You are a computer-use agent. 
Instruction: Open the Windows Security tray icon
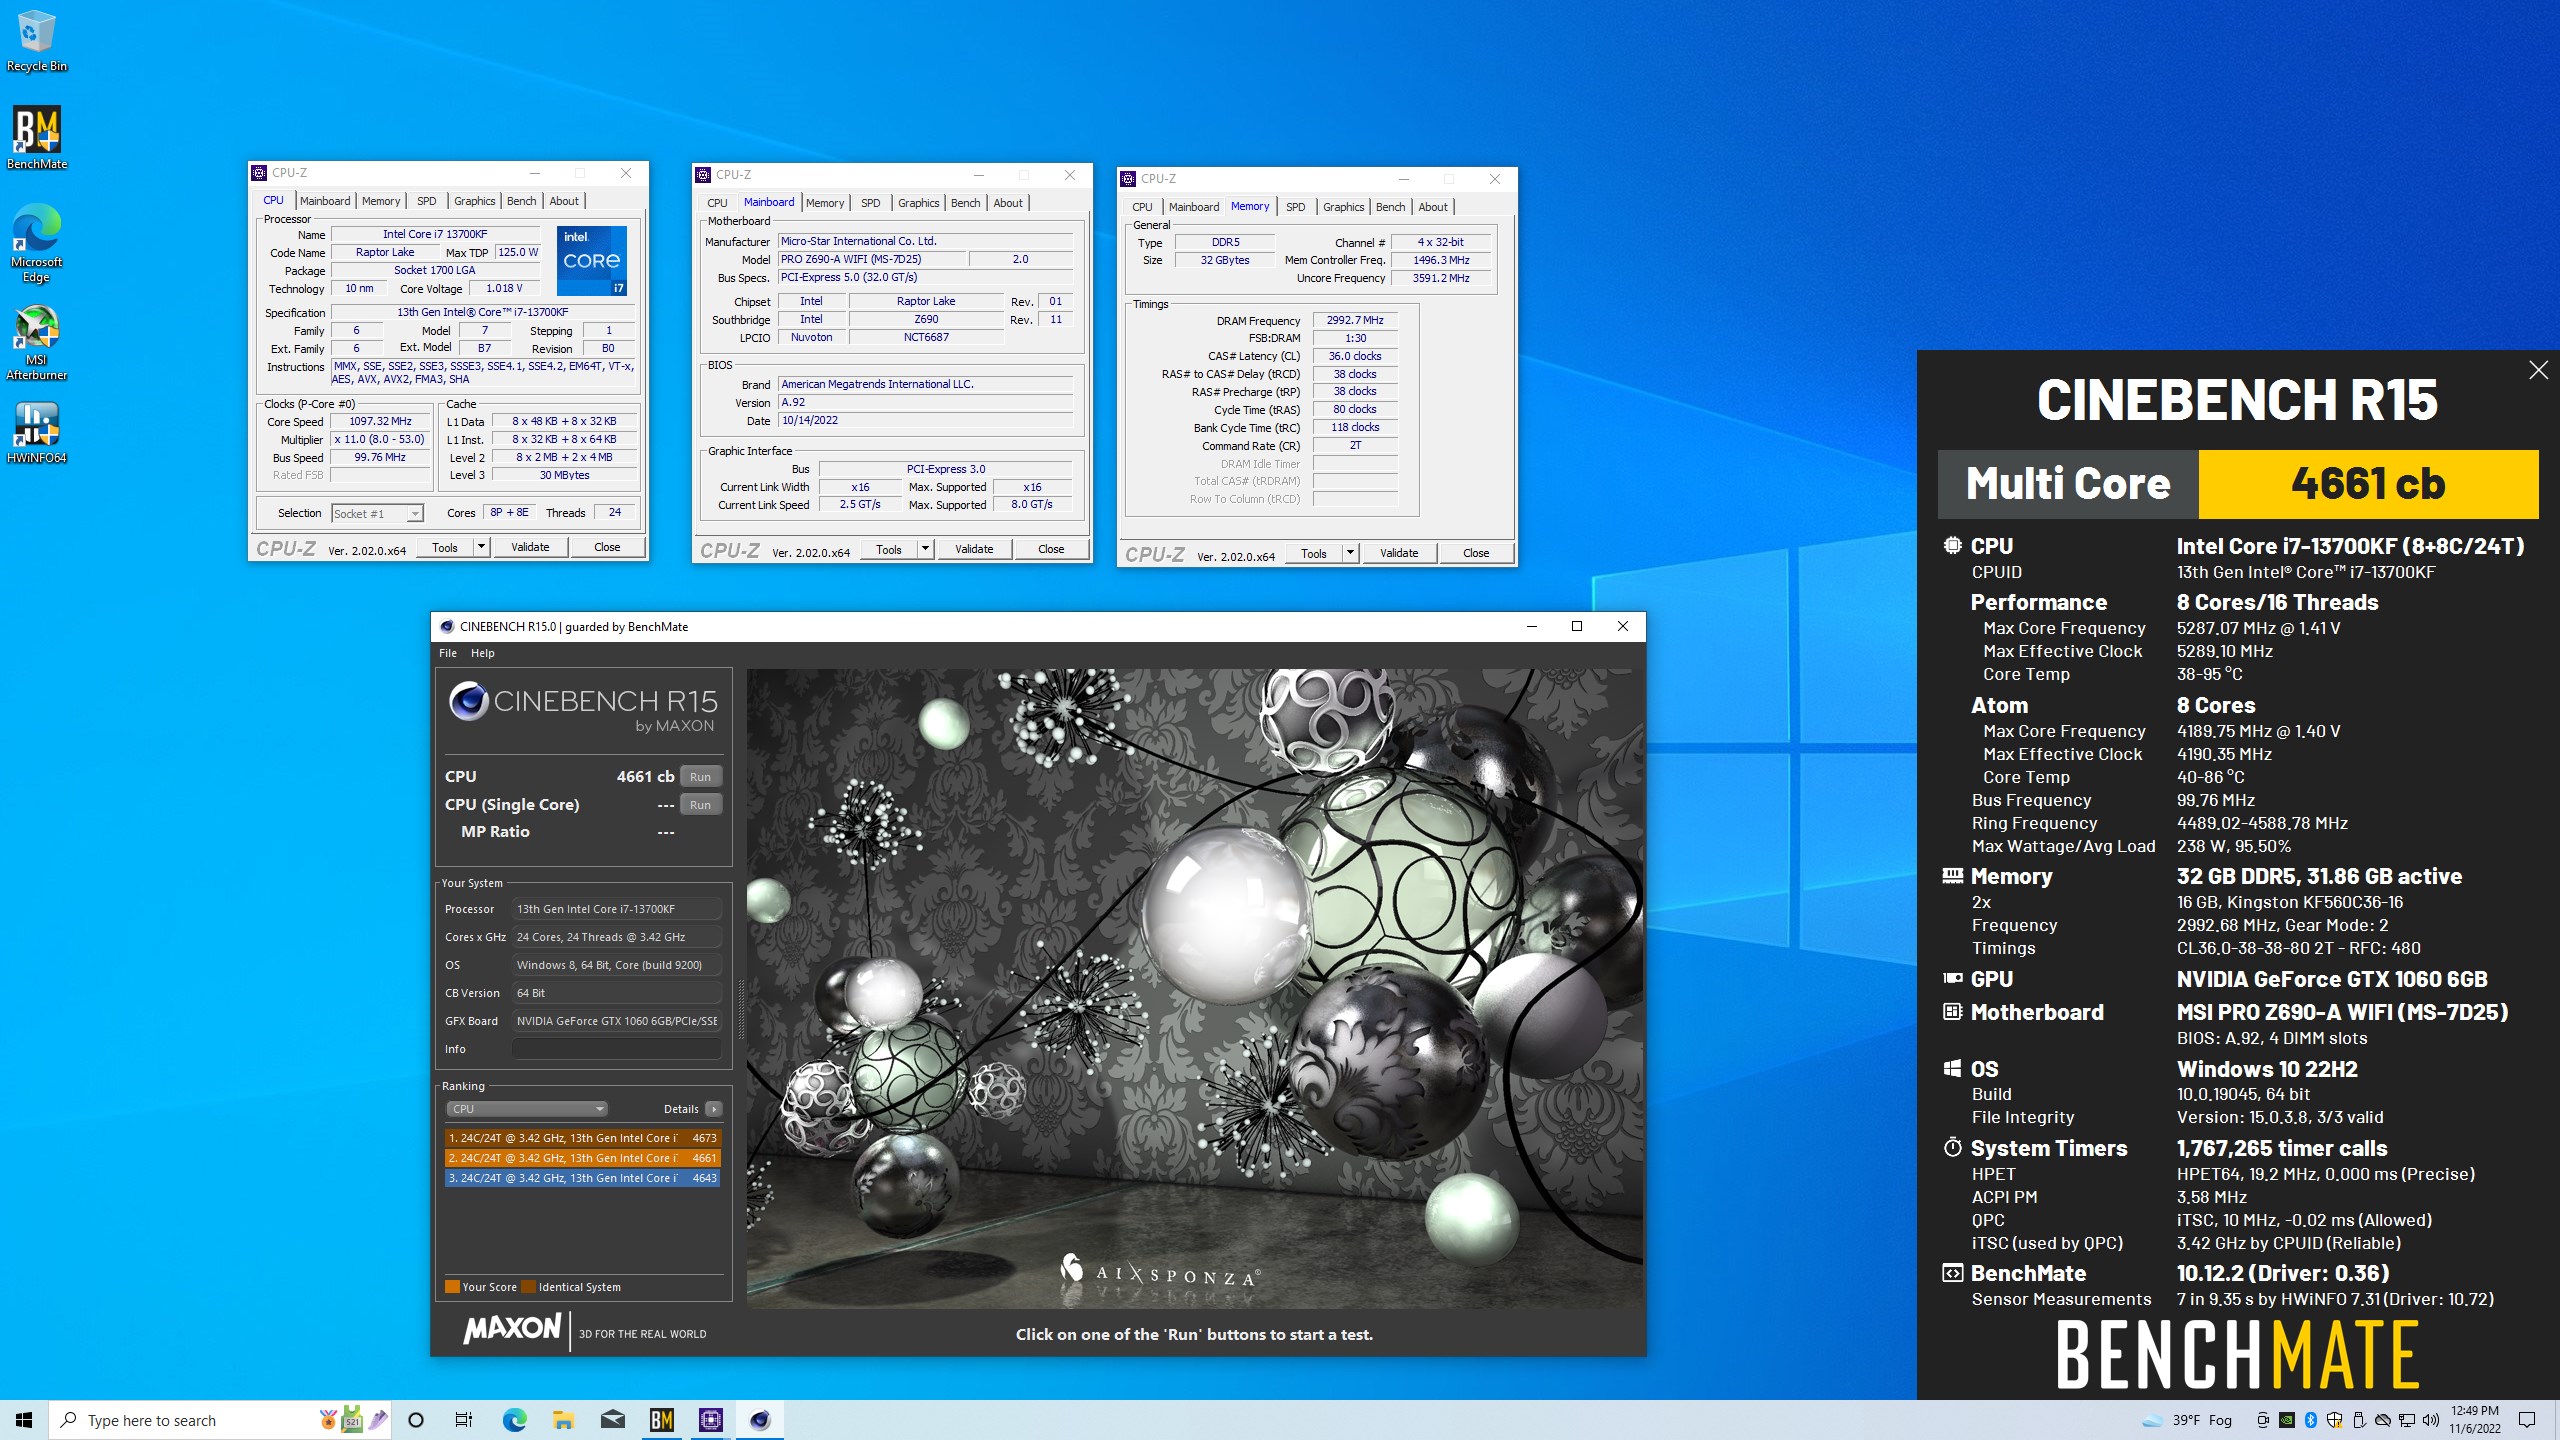2334,1420
